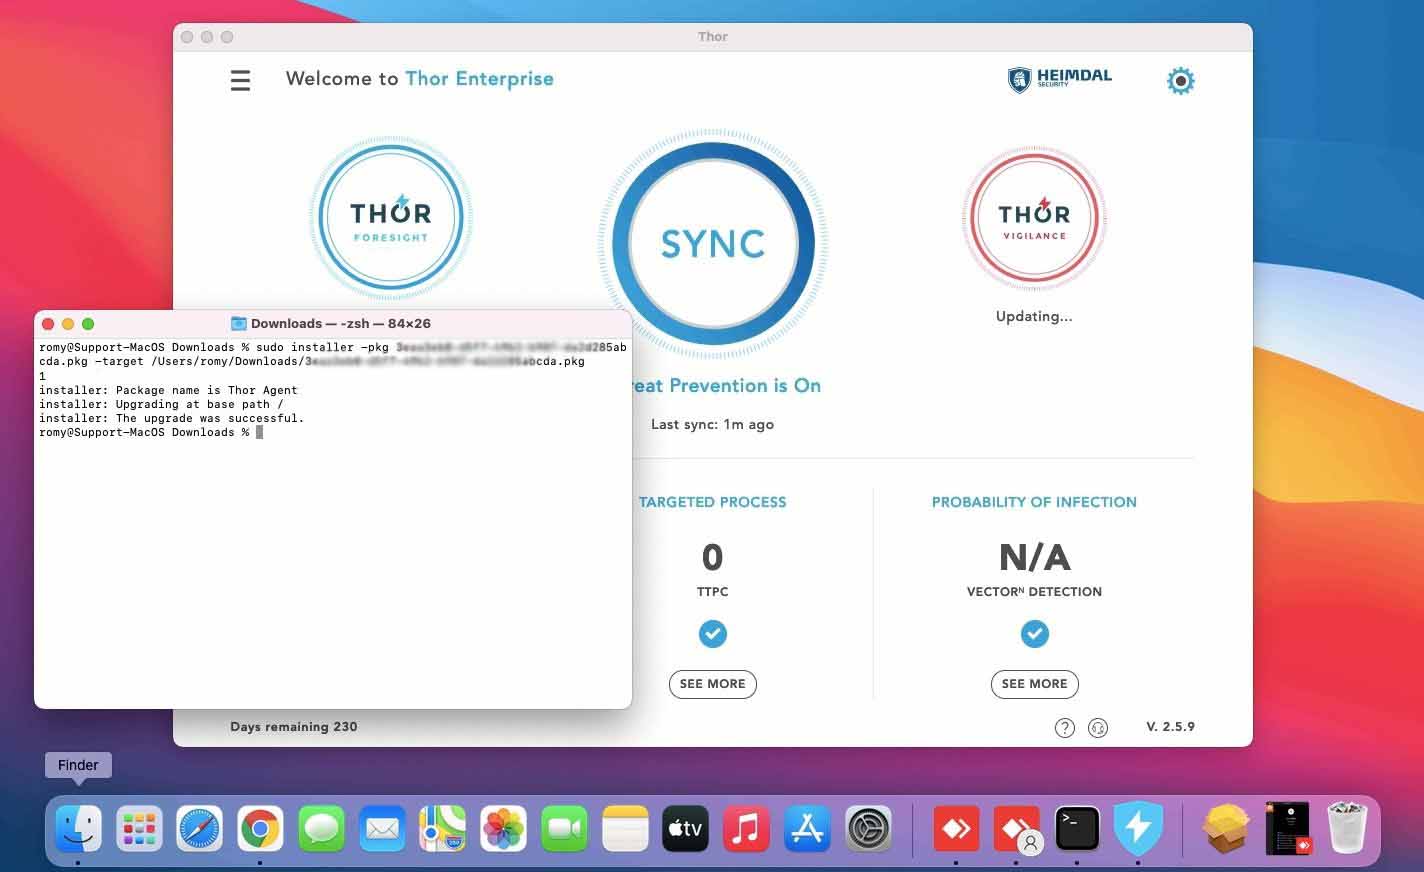Image resolution: width=1424 pixels, height=872 pixels.
Task: Click 'Package name is Thor Agent' line
Action: point(168,390)
